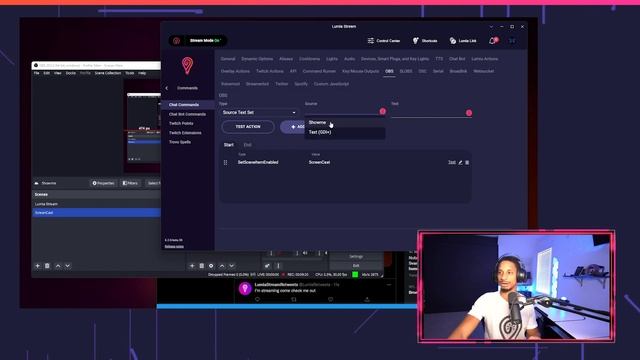The width and height of the screenshot is (640, 360).
Task: Open the Release notes link
Action: pyautogui.click(x=174, y=247)
